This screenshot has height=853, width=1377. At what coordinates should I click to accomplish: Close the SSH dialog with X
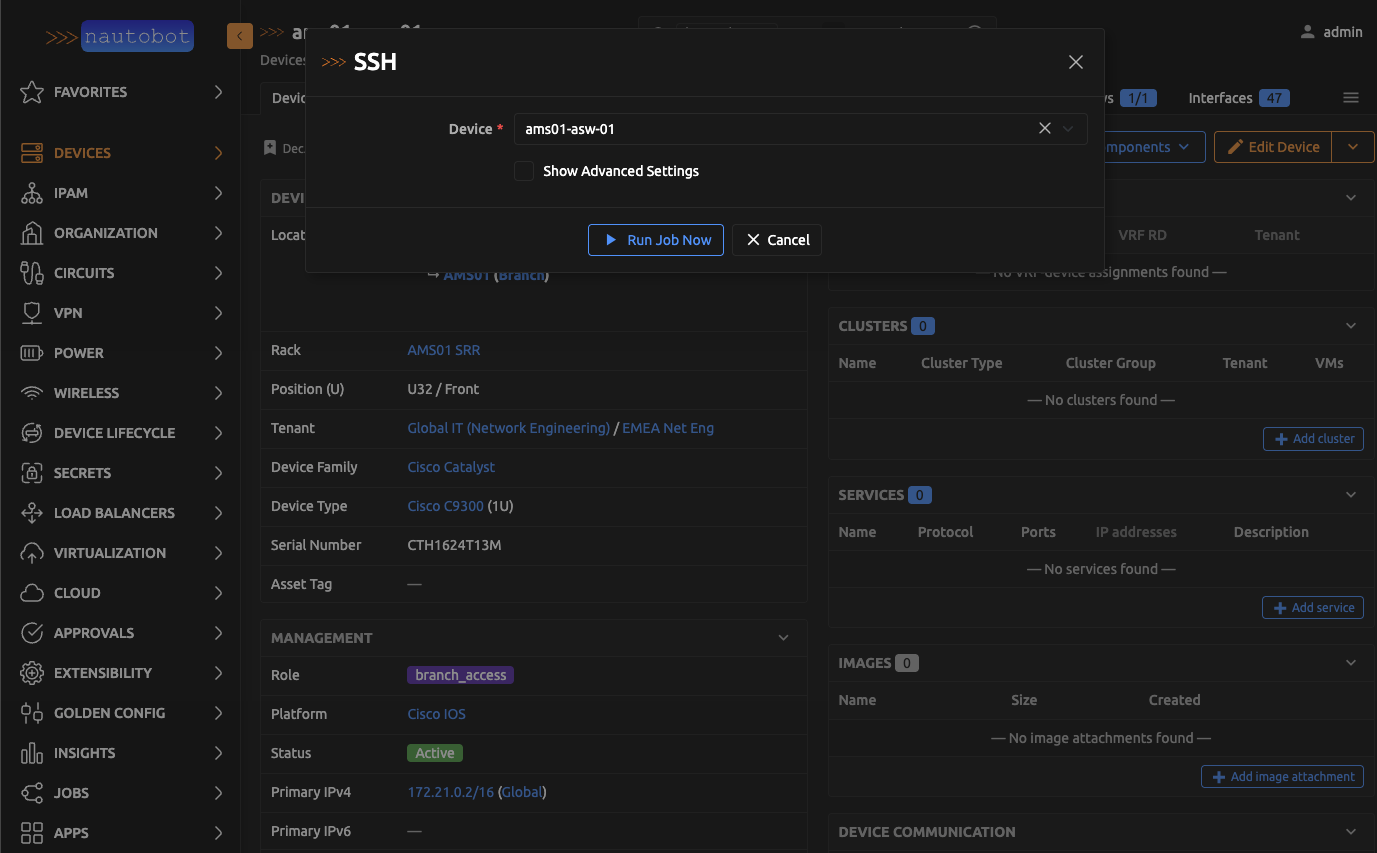1076,62
